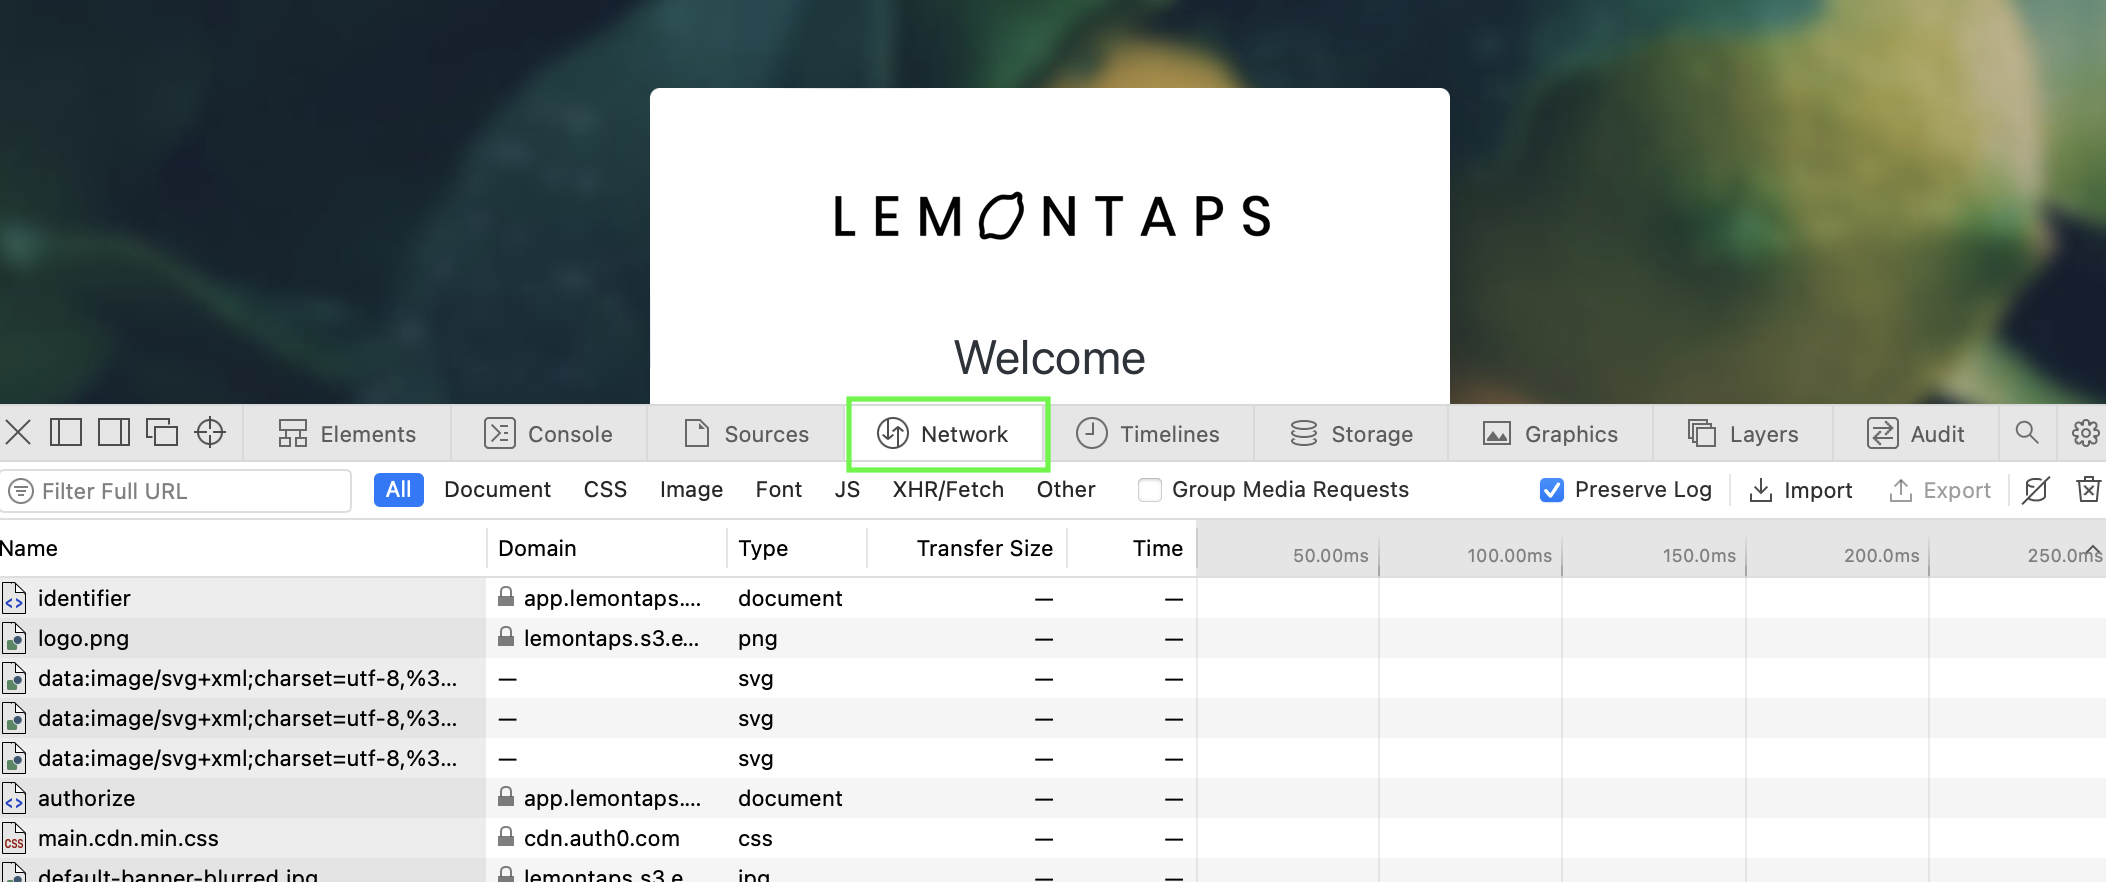This screenshot has height=882, width=2106.
Task: Click the png type cell in logo.png row
Action: (797, 638)
